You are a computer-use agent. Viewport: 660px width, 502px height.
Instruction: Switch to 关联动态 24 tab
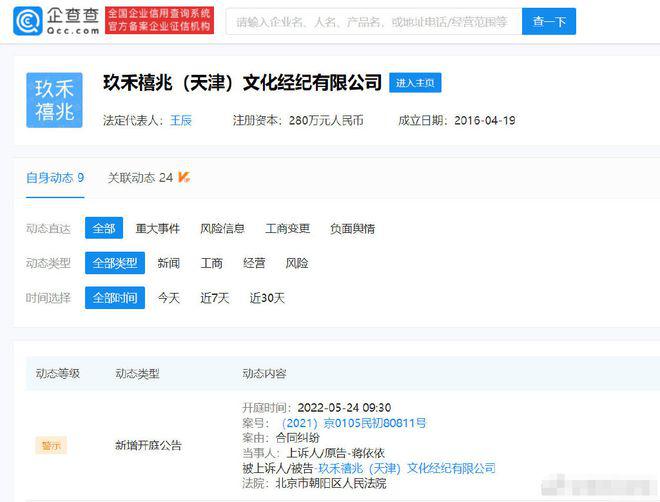(140, 178)
